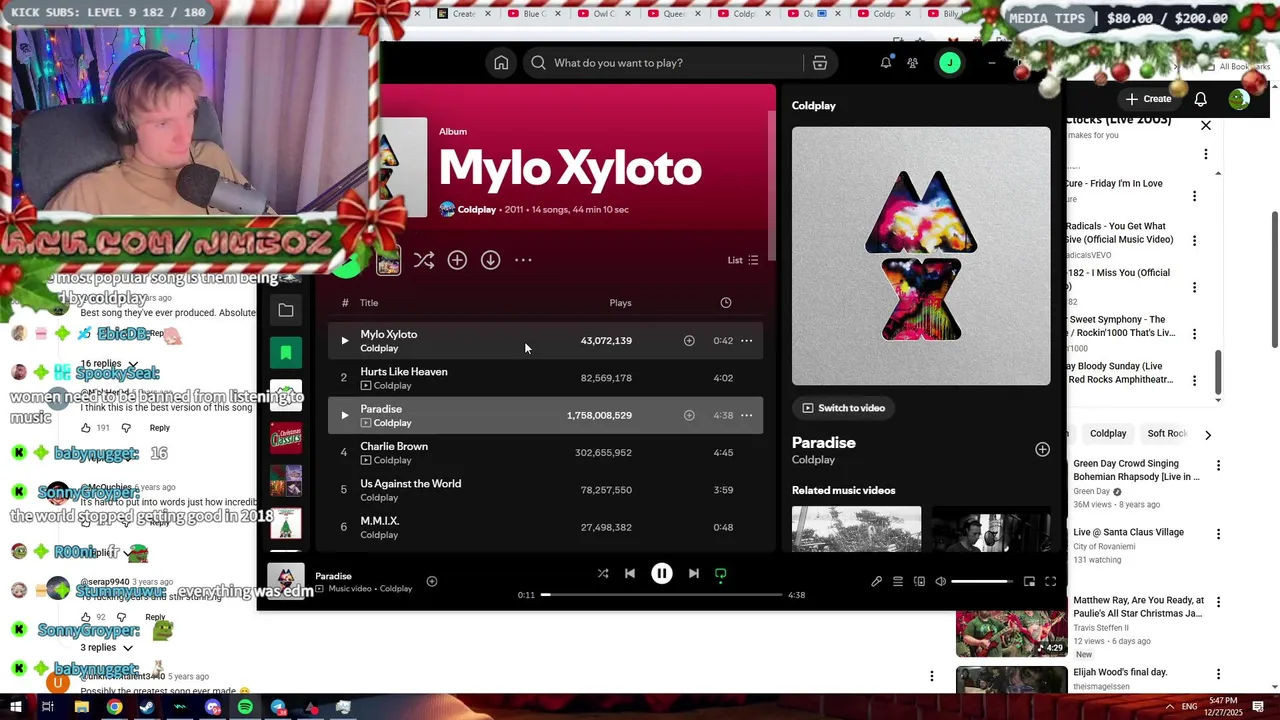The image size is (1280, 720).
Task: Adjust the Spotify volume slider
Action: pos(981,582)
